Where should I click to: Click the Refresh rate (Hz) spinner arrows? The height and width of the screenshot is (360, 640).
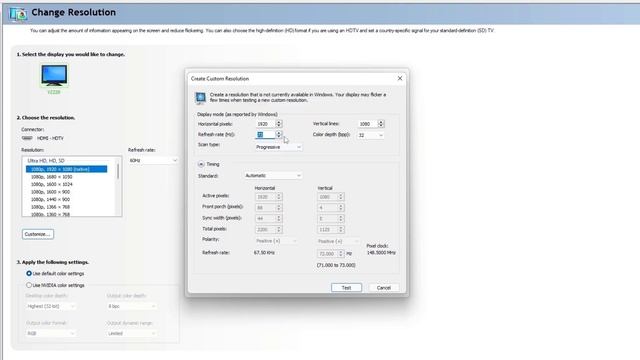tap(279, 134)
